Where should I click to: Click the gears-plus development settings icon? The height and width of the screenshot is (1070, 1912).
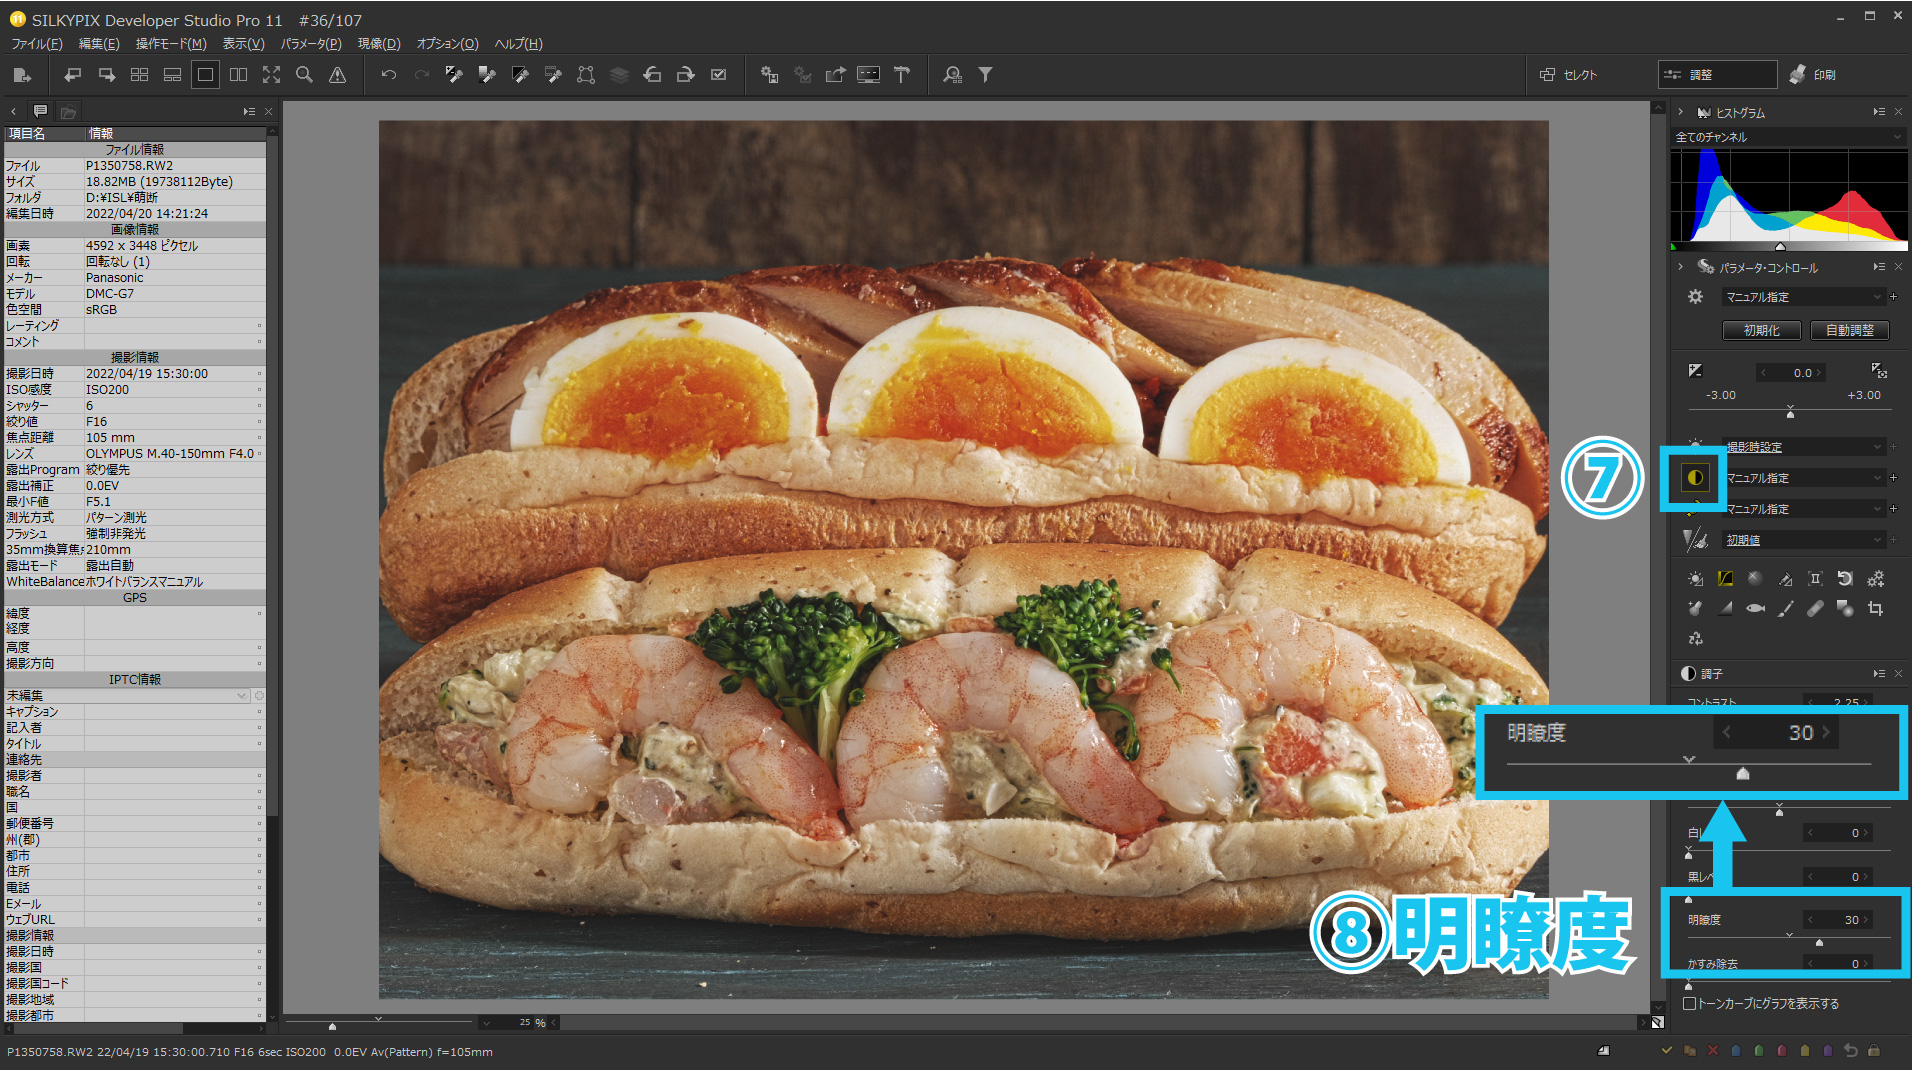[x=1875, y=578]
